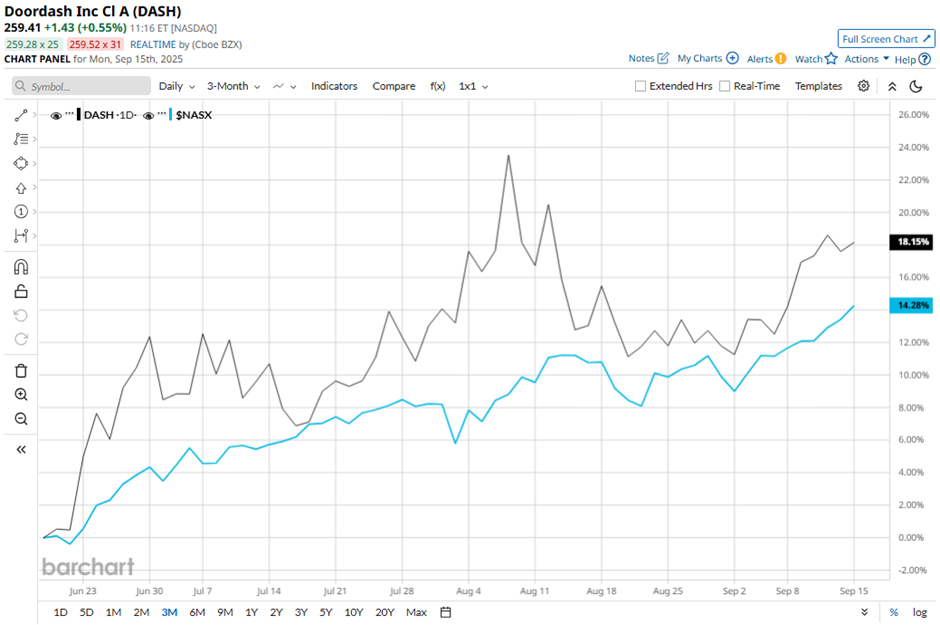Select the 5D time range
This screenshot has width=940, height=625.
coord(86,612)
